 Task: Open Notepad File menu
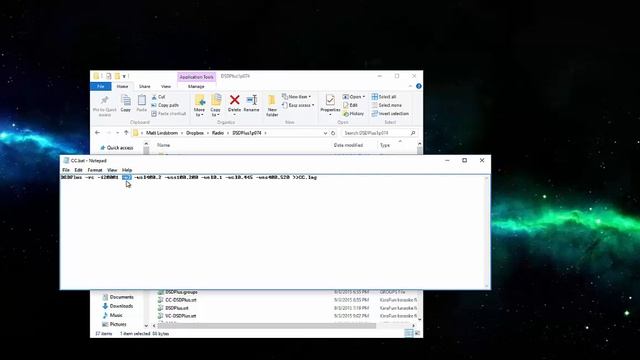click(66, 170)
